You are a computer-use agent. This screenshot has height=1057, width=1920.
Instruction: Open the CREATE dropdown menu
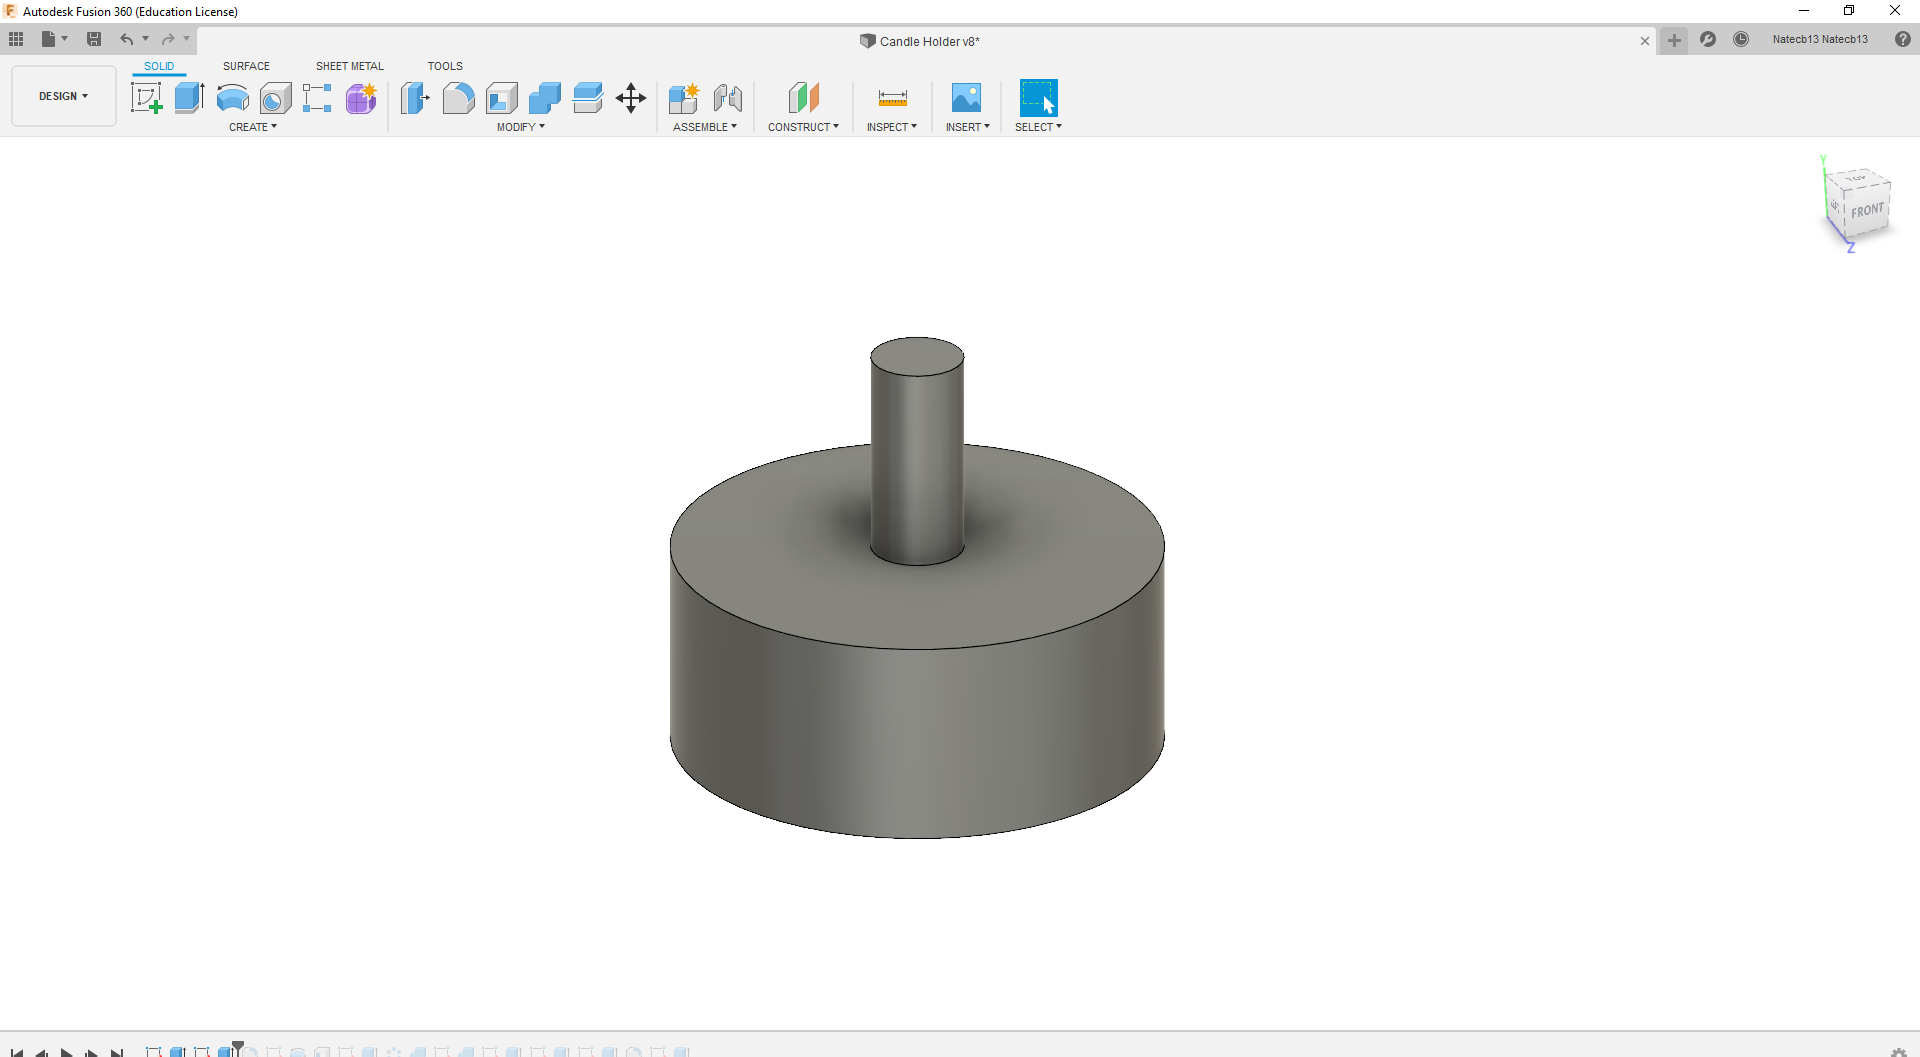[x=252, y=127]
